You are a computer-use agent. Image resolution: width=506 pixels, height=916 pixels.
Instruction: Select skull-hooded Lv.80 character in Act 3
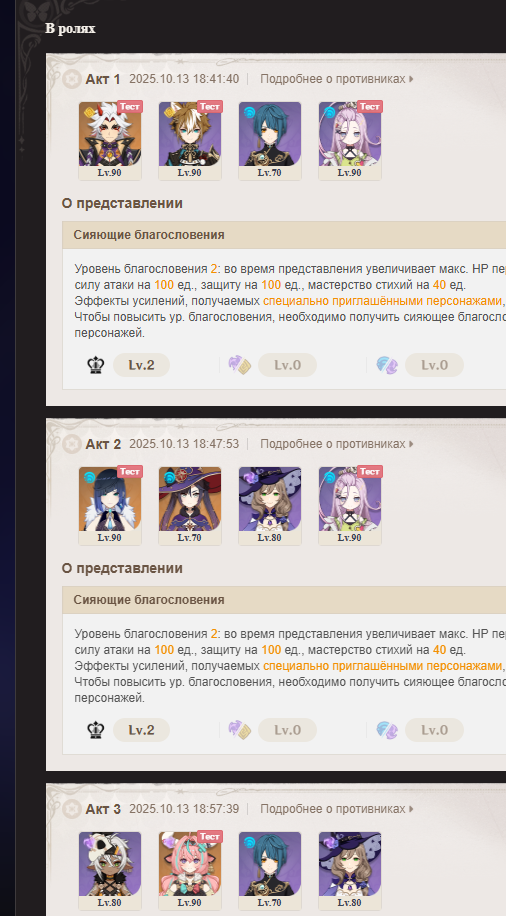coord(110,870)
